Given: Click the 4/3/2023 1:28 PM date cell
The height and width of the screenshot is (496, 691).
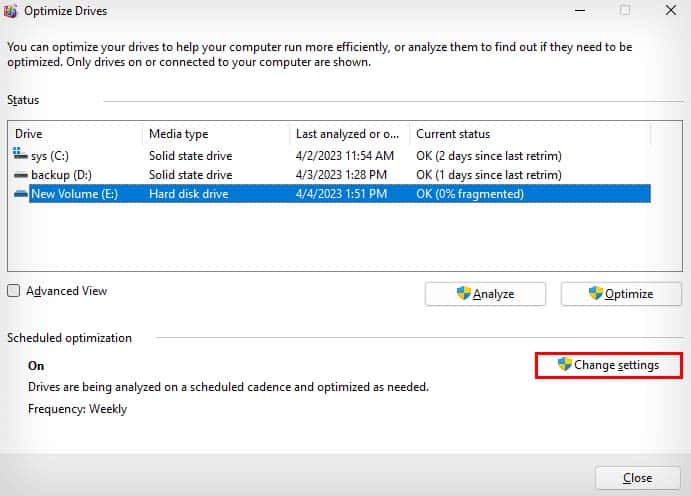Looking at the screenshot, I should coord(341,175).
